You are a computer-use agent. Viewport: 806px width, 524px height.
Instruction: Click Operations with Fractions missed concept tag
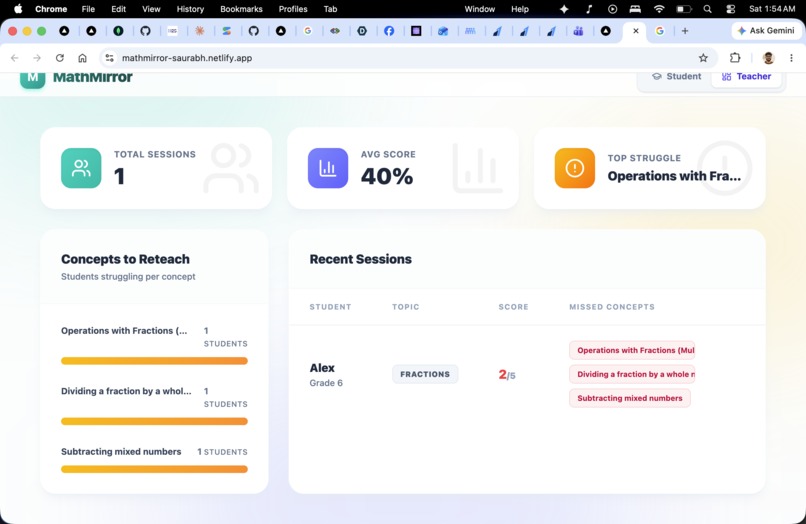click(x=632, y=350)
